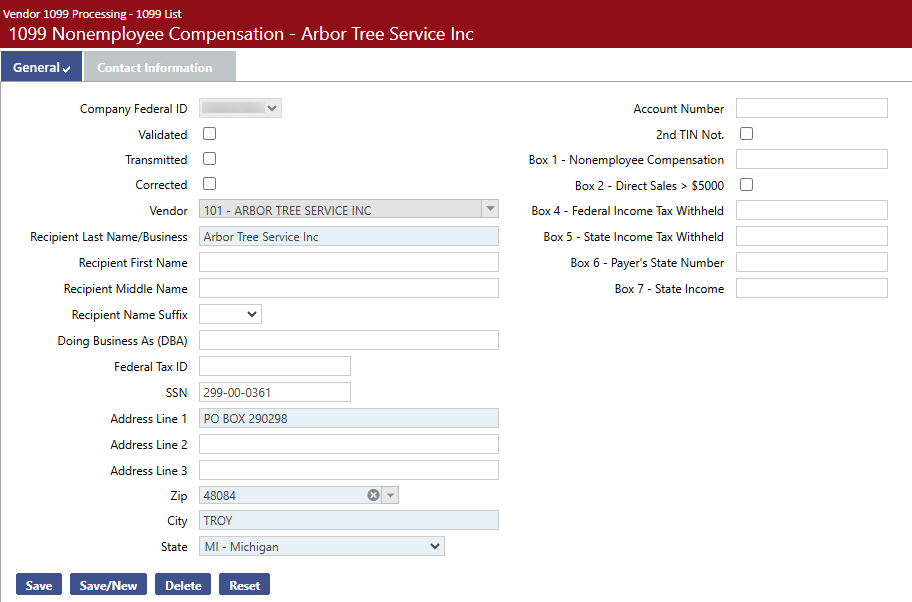
Task: Expand the Vendor dropdown arrow
Action: [490, 209]
